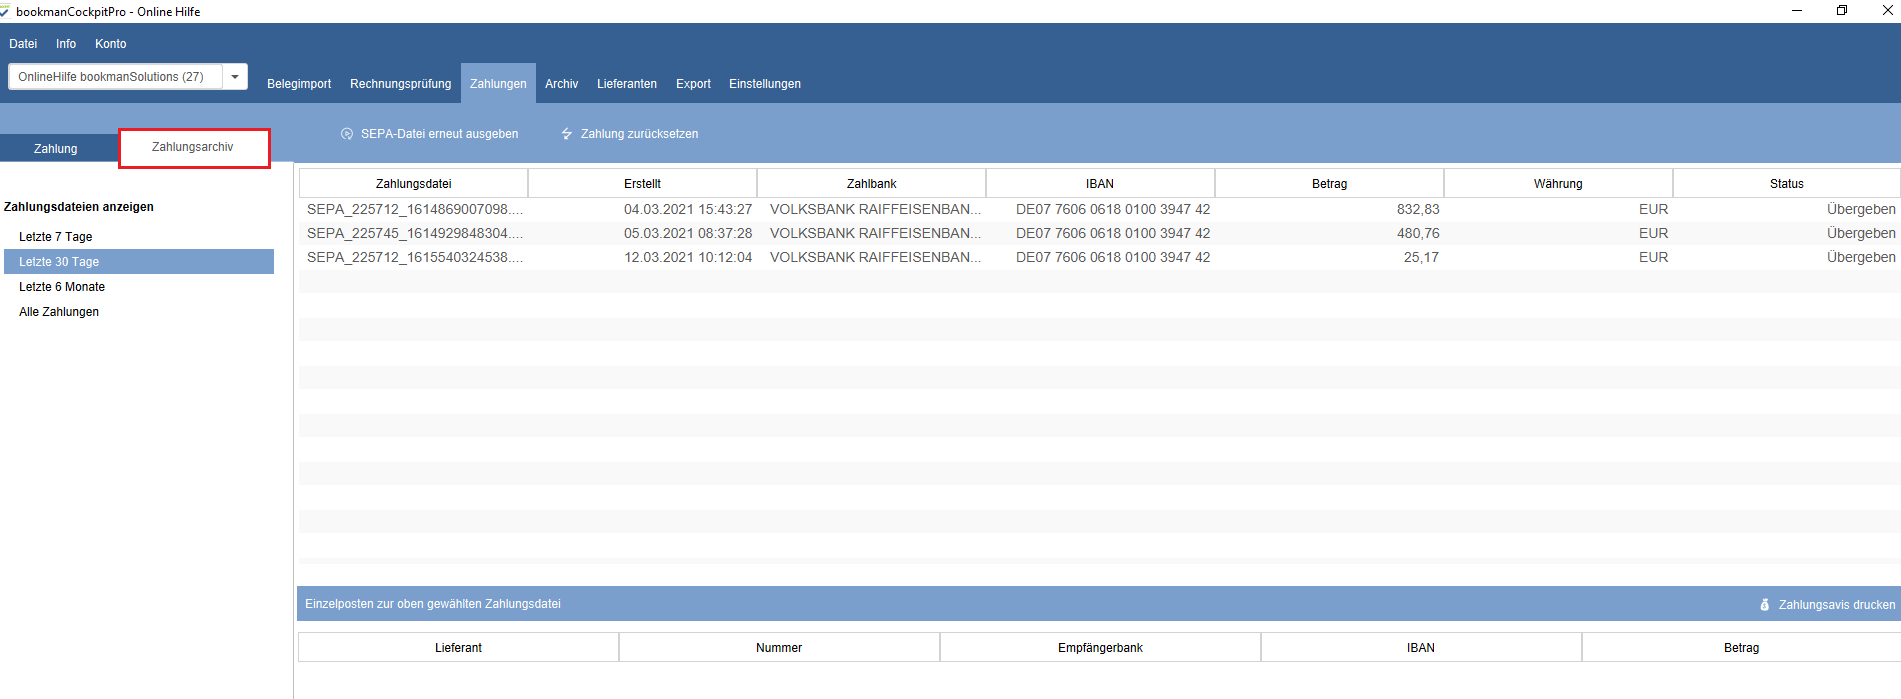Click the SEPA-Datei erneut ausgeben icon

pyautogui.click(x=347, y=134)
